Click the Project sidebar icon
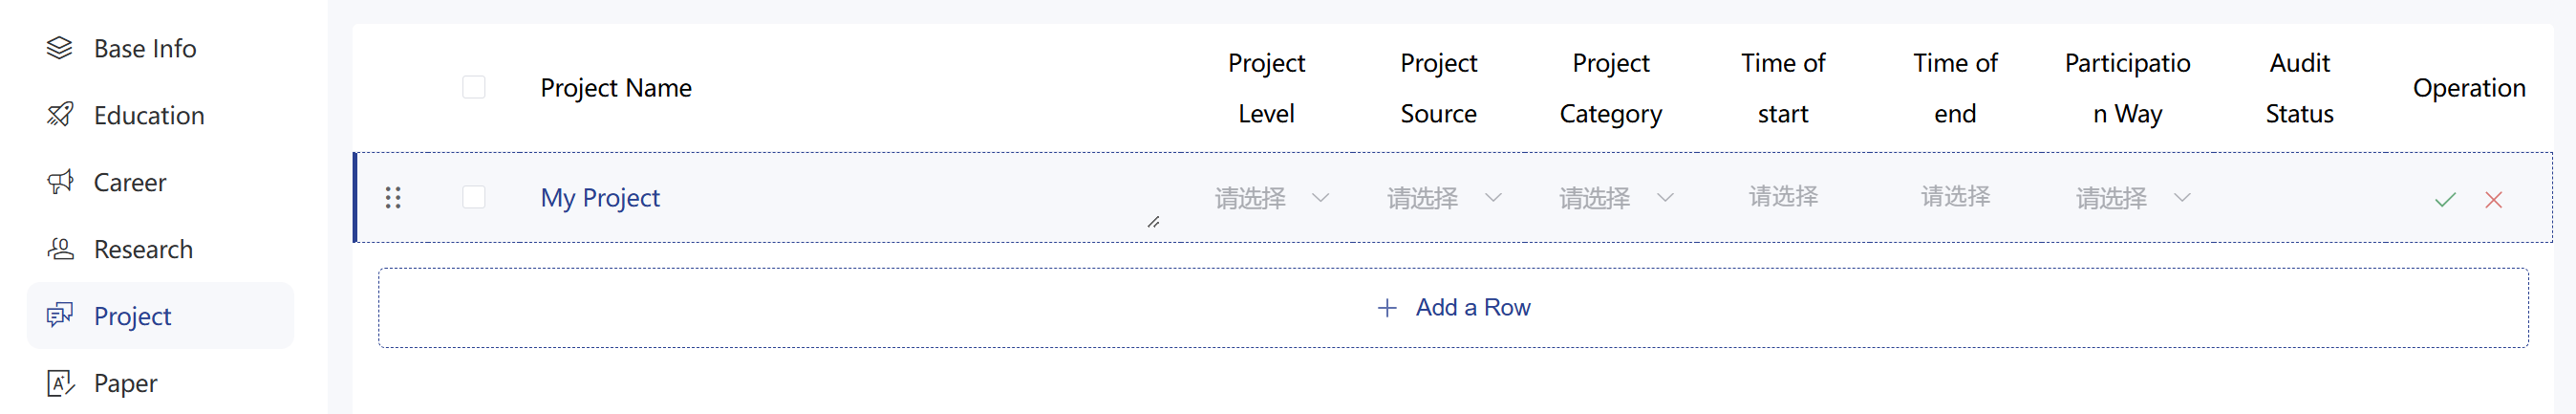 point(60,316)
